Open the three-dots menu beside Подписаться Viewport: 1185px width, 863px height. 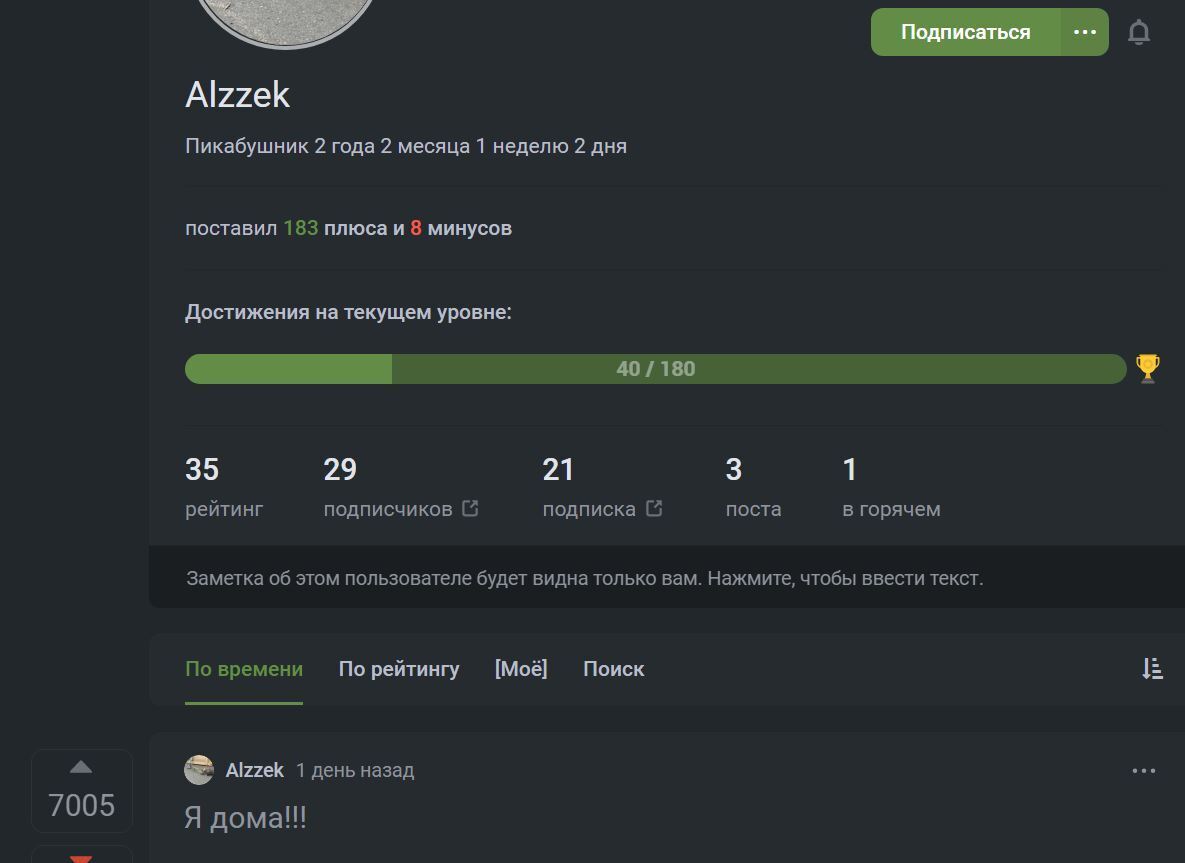click(1085, 32)
